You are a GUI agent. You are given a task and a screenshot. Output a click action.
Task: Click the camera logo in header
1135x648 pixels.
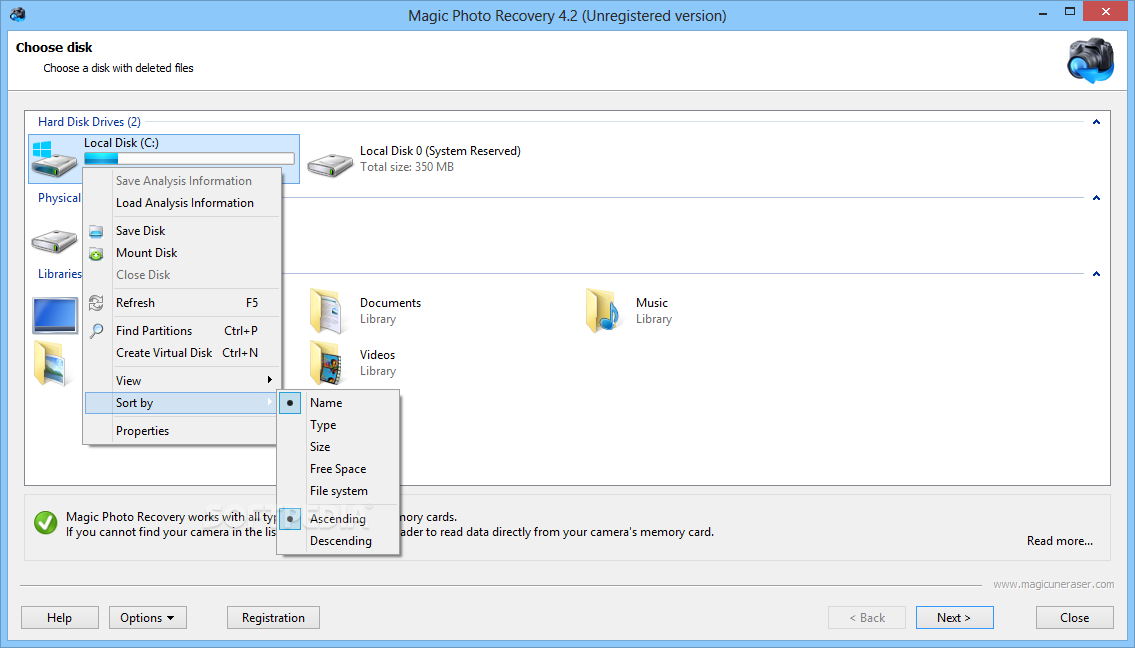[x=1091, y=60]
